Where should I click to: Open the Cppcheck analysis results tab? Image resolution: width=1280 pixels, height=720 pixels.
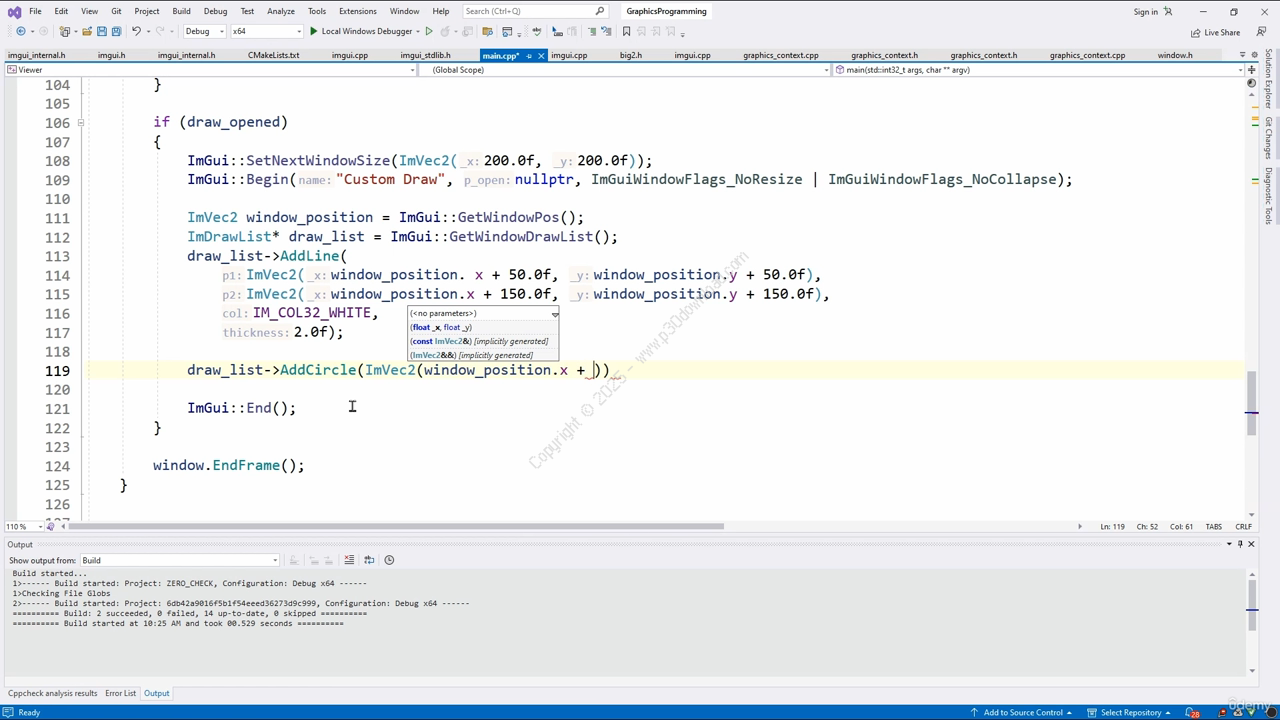coord(53,693)
